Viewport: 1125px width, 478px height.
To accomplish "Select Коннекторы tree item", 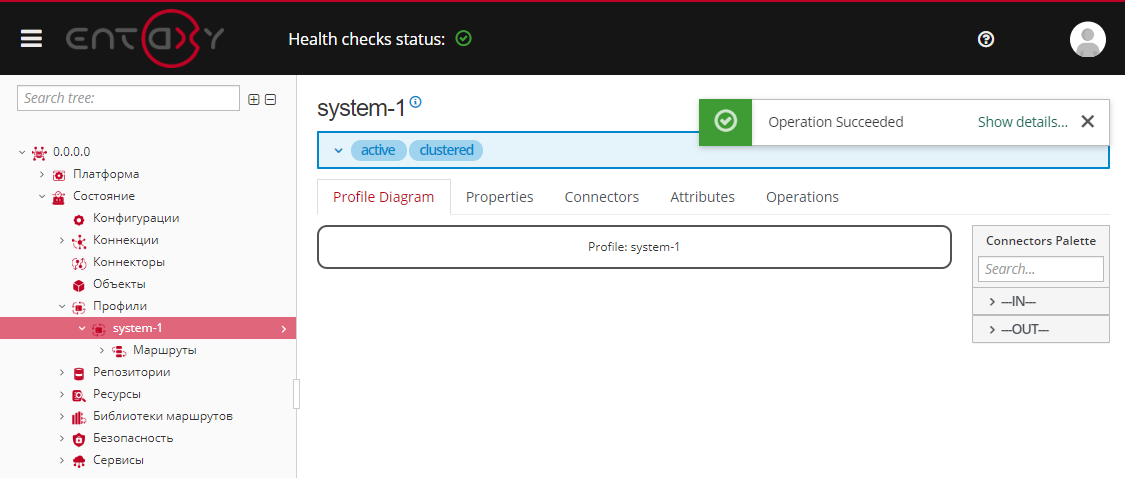I will (x=128, y=262).
